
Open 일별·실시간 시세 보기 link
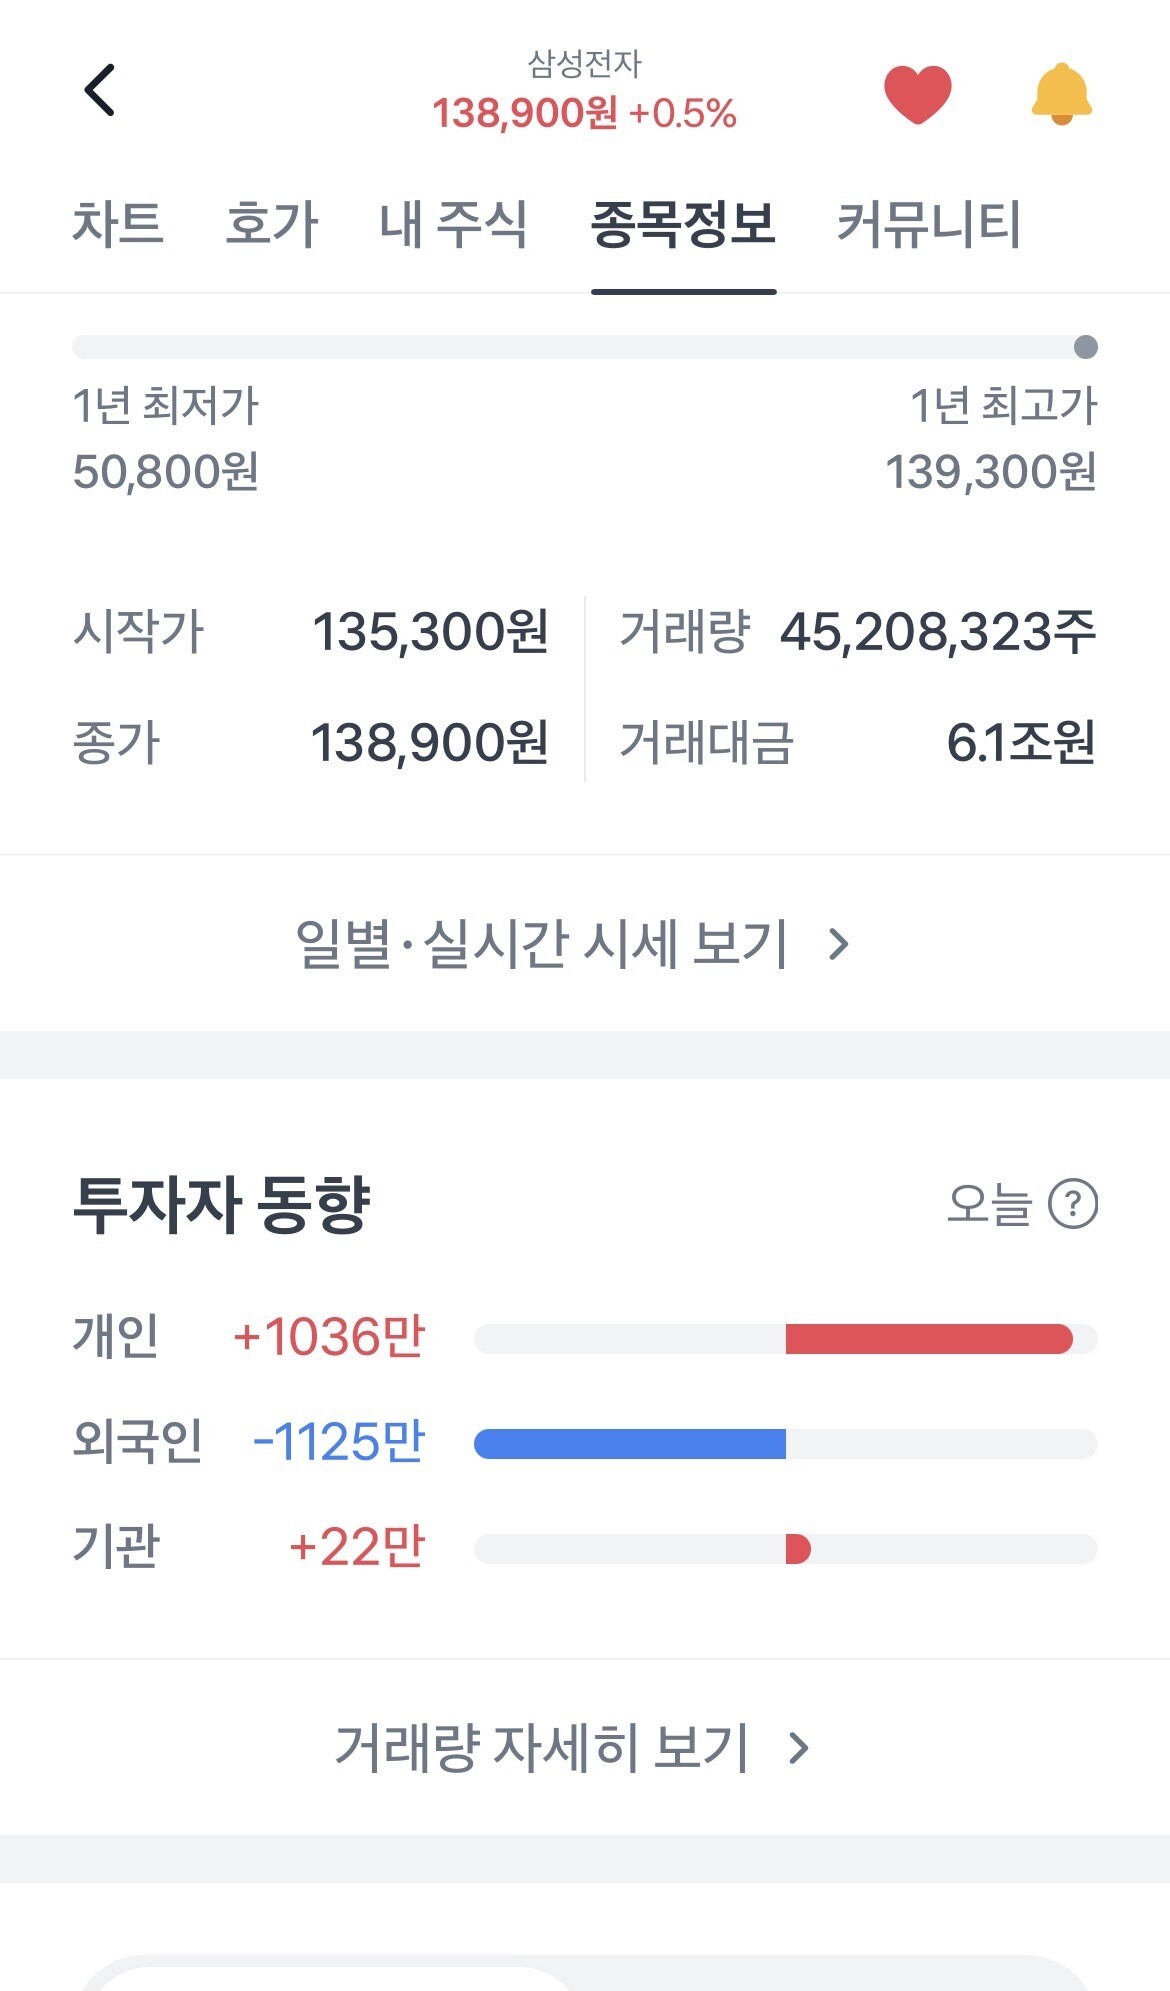point(542,943)
